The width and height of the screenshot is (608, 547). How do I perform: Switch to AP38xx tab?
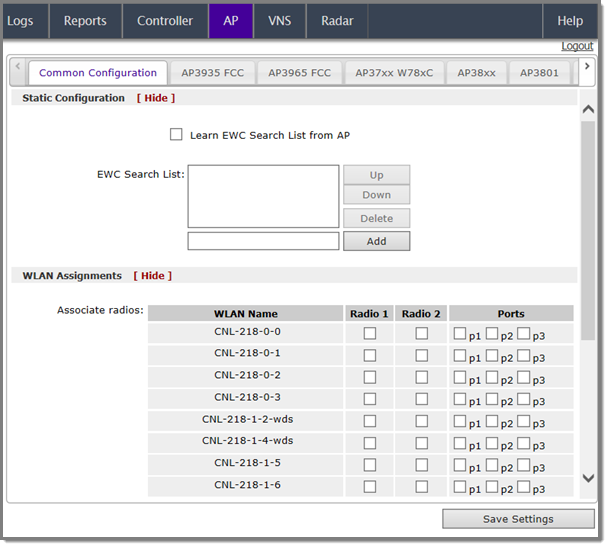click(476, 73)
